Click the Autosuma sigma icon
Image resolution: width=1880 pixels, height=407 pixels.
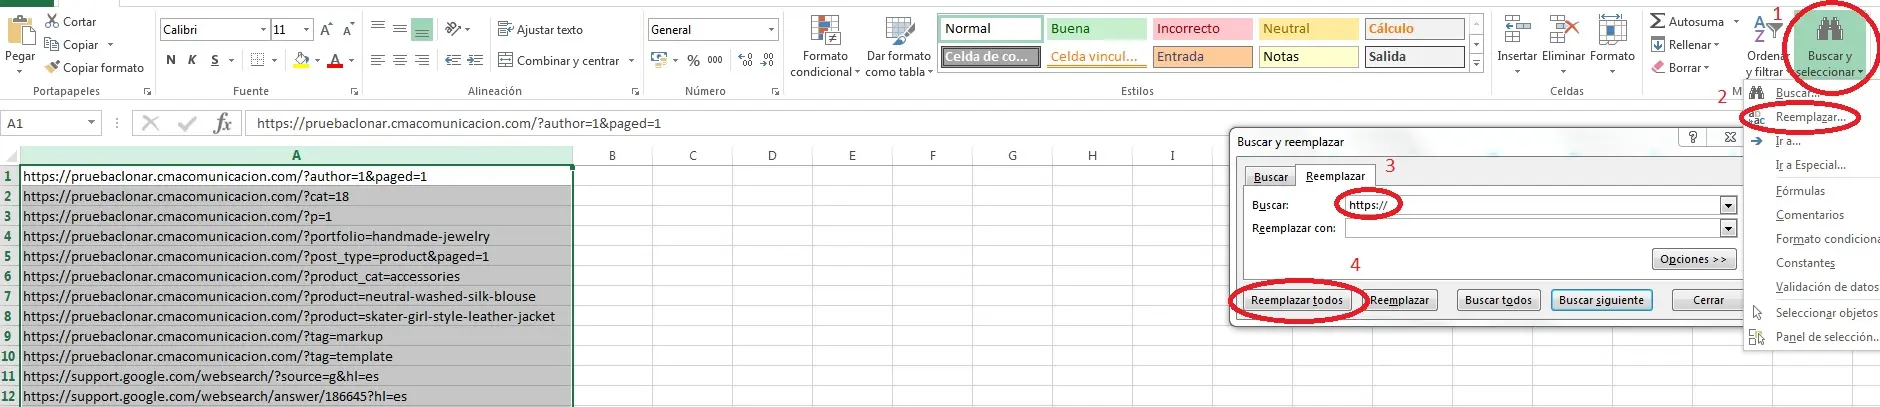[1657, 21]
